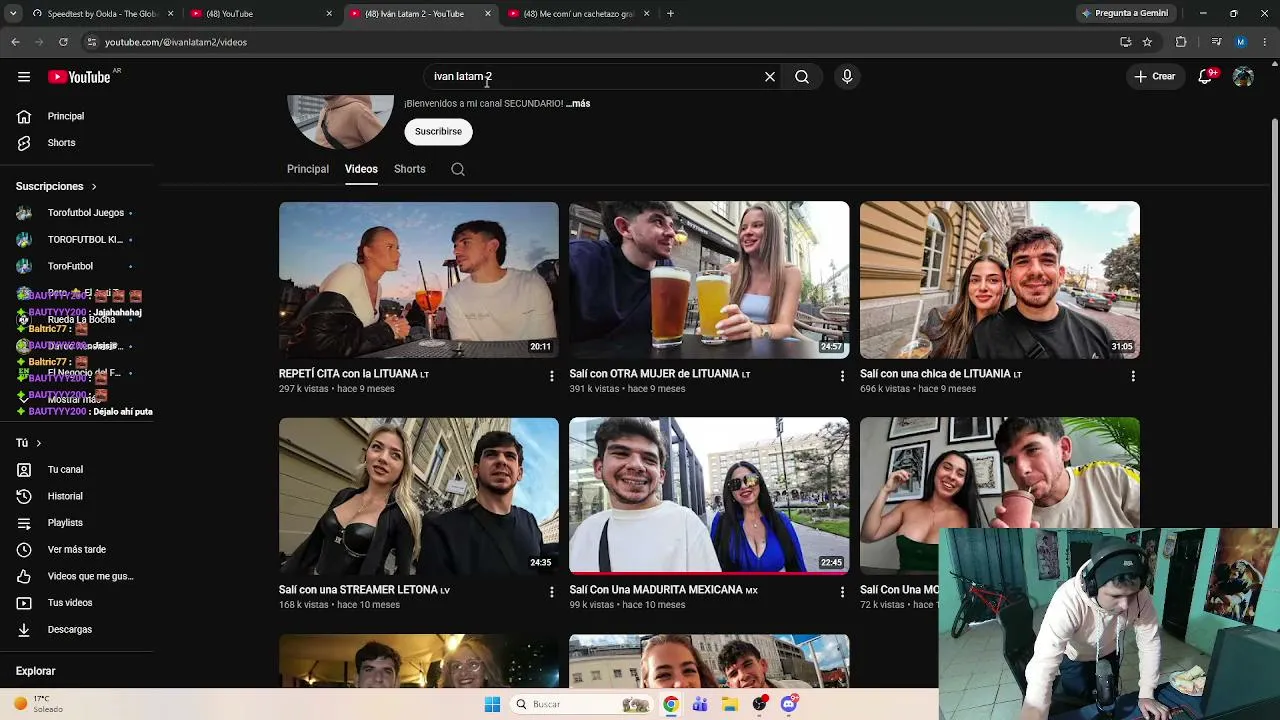Switch to Speedtest by Ookla browser tab
This screenshot has width=1280, height=720.
click(103, 14)
